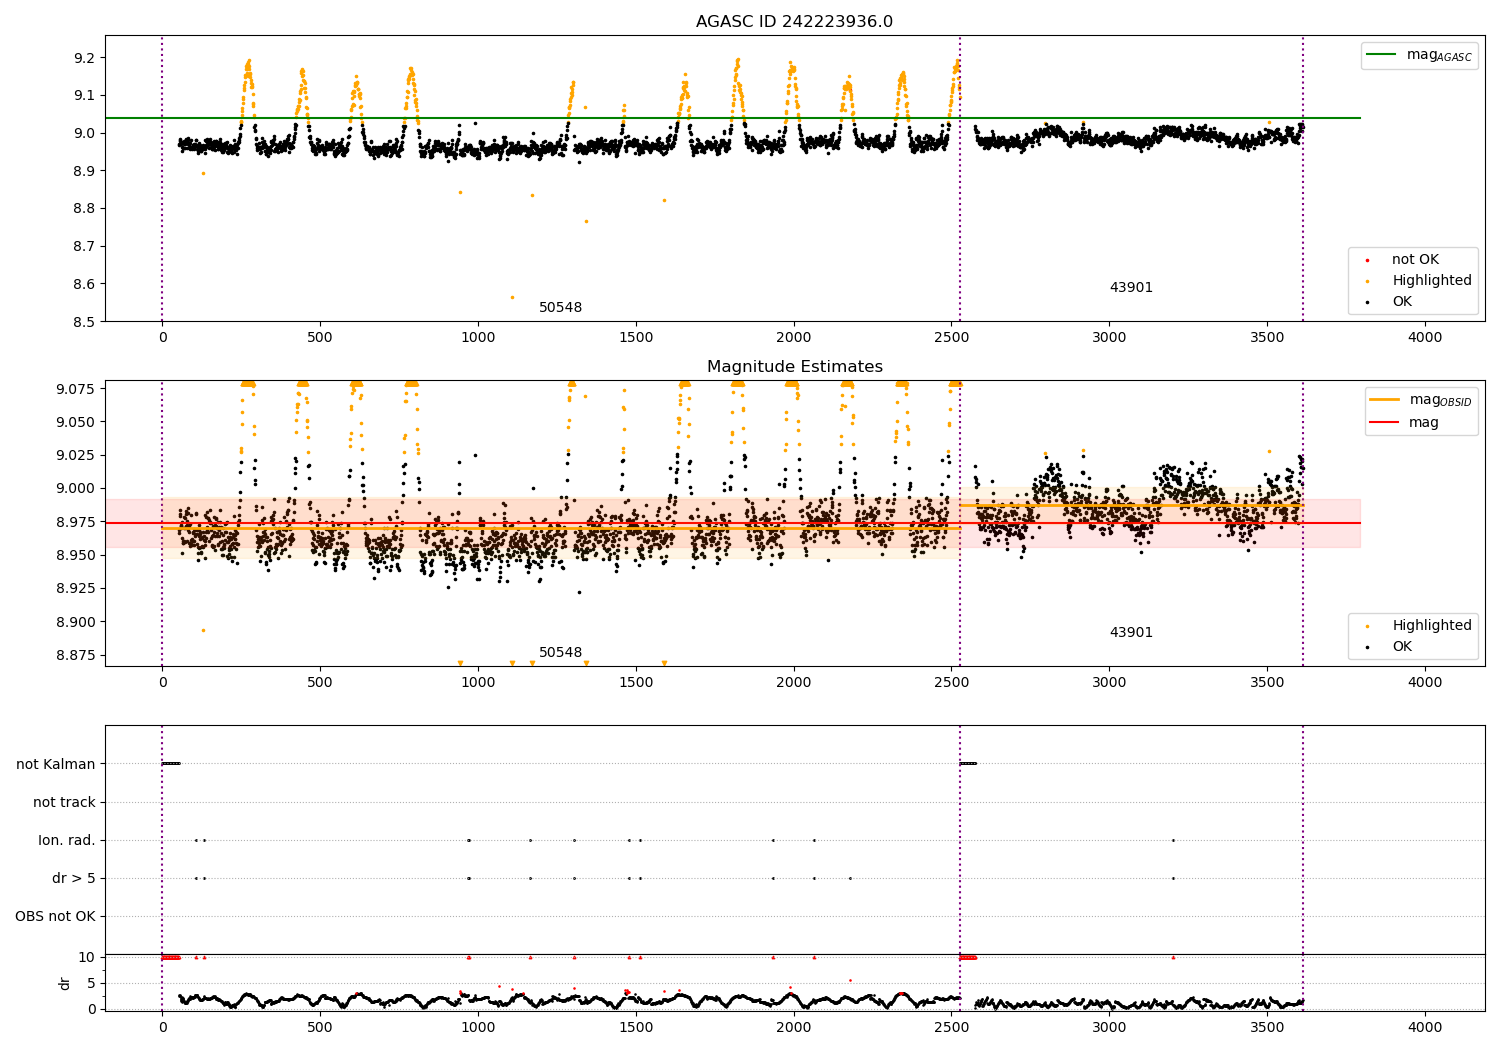Image resolution: width=1500 pixels, height=1050 pixels.
Task: Click the 5 tick on the dr axis
Action: 92,983
